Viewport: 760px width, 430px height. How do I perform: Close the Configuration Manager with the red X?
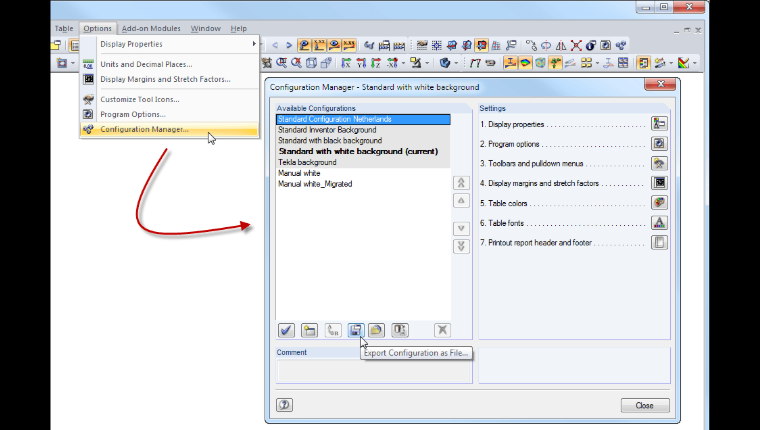coord(660,84)
